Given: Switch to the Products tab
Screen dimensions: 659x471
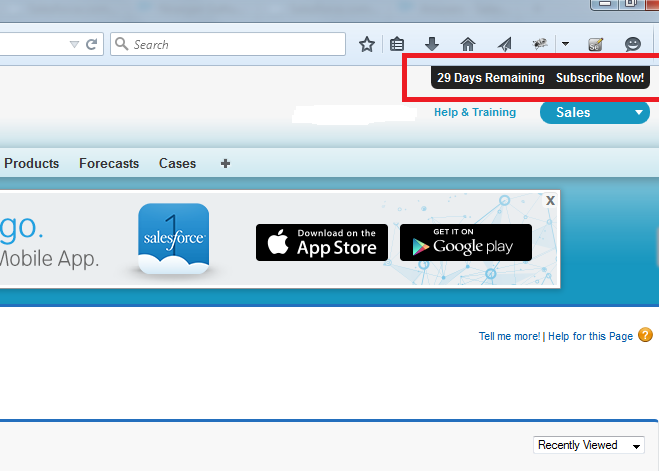Looking at the screenshot, I should click(x=32, y=163).
